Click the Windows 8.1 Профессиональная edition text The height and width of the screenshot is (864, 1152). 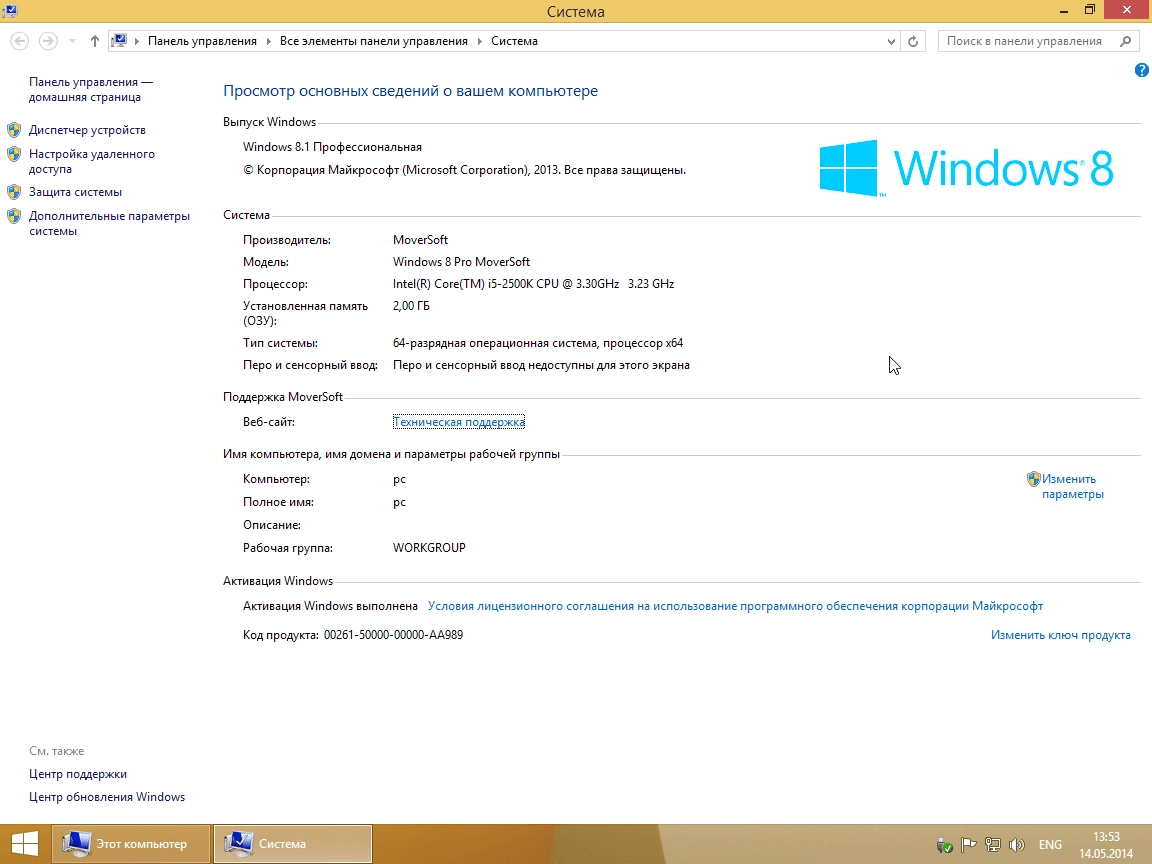coord(332,147)
